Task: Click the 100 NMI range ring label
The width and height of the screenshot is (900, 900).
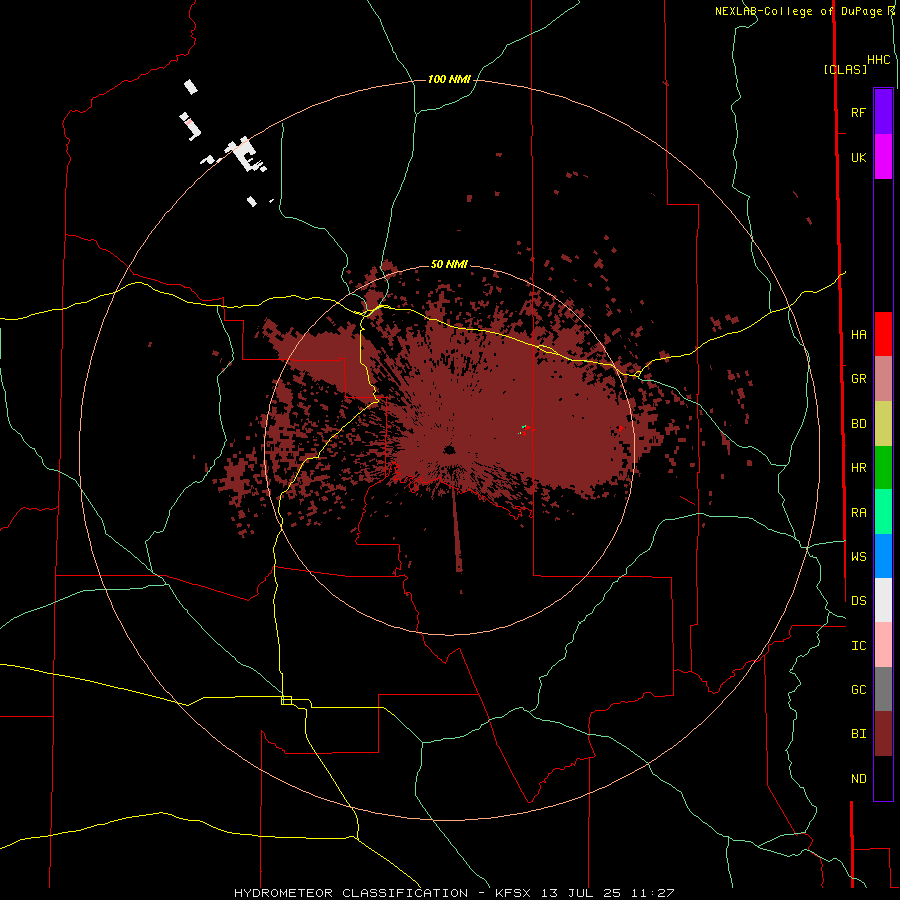Action: pos(449,79)
